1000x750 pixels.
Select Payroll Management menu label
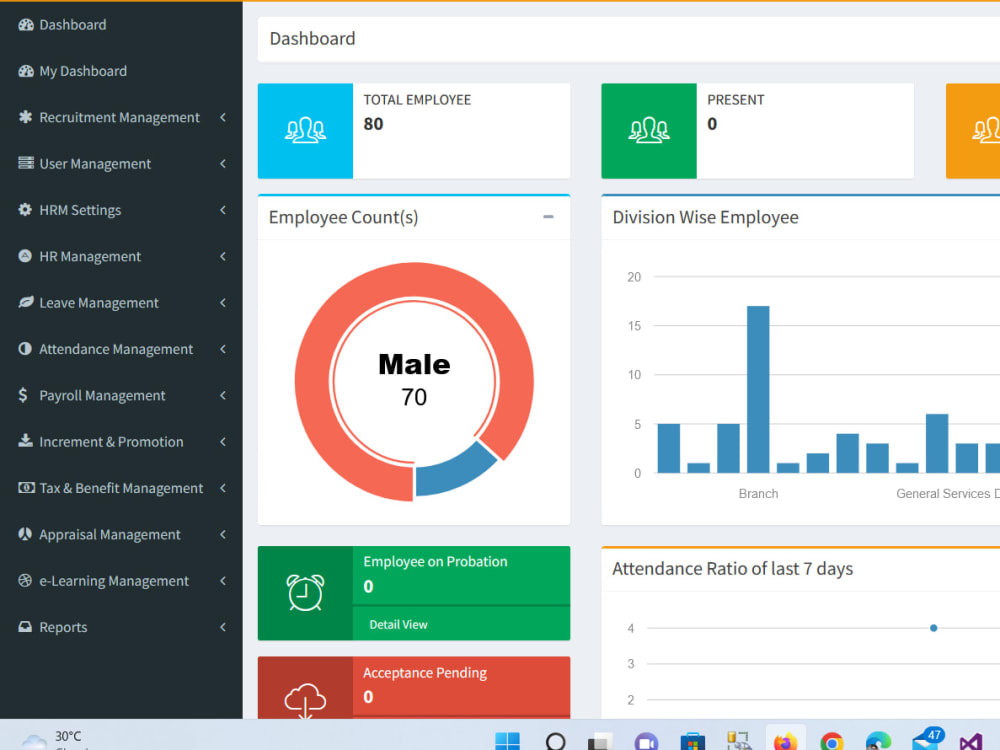(102, 395)
